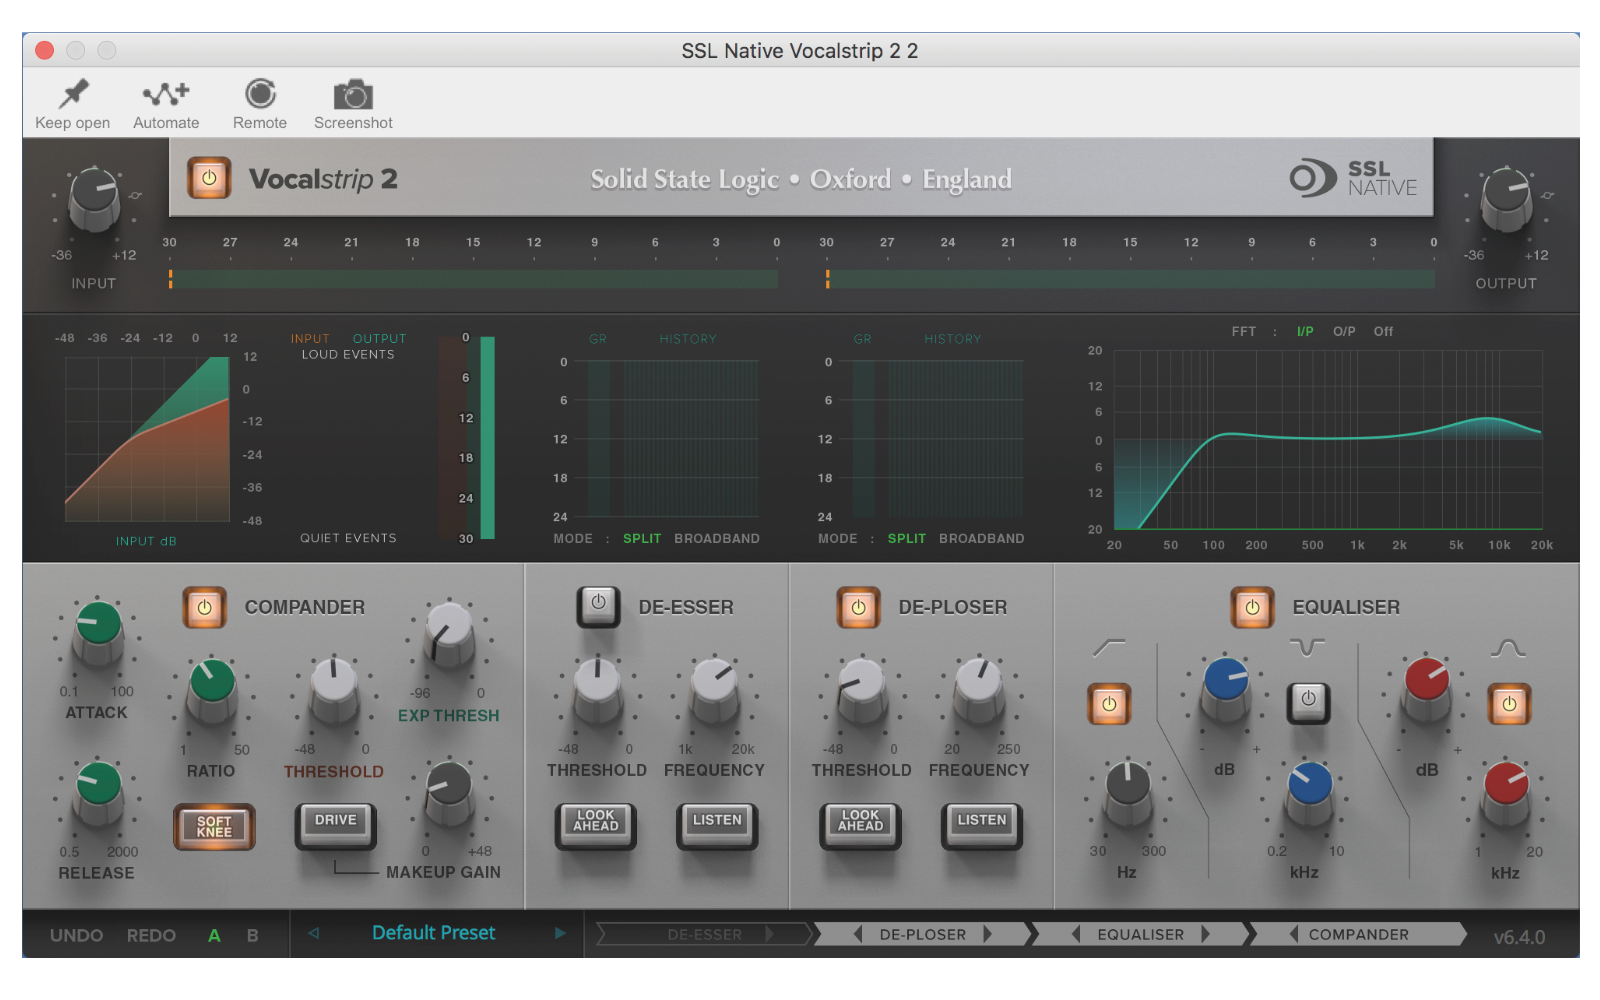Click the De-Ploser Frequency knob
1600x1000 pixels.
tap(979, 691)
